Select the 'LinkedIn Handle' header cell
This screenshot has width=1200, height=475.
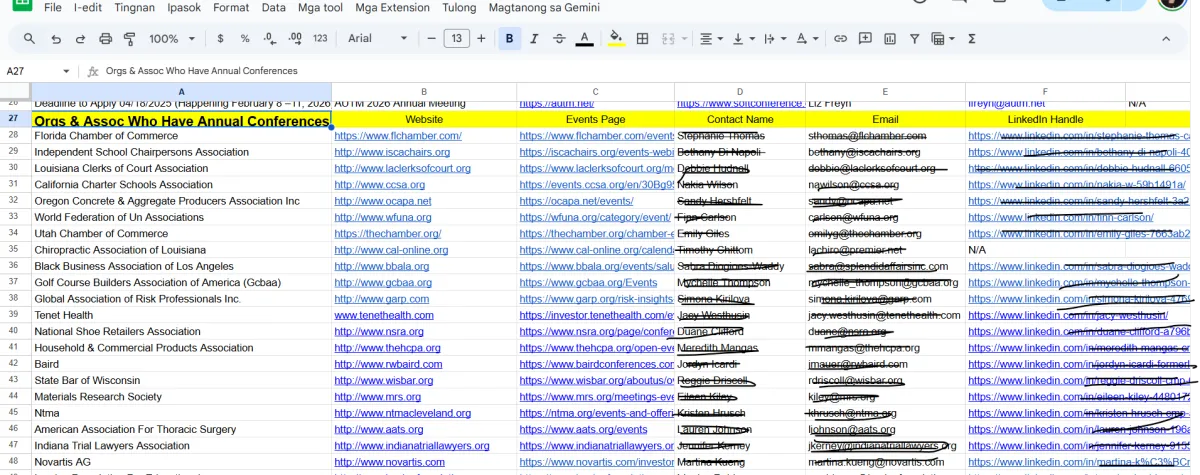[1046, 120]
